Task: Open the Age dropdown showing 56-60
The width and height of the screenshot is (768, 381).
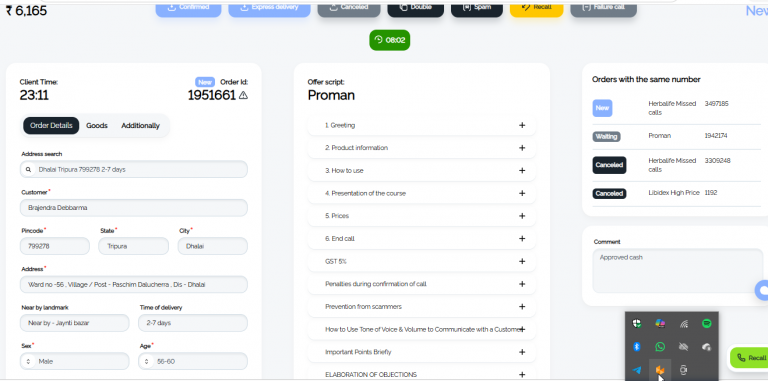Action: pos(193,361)
